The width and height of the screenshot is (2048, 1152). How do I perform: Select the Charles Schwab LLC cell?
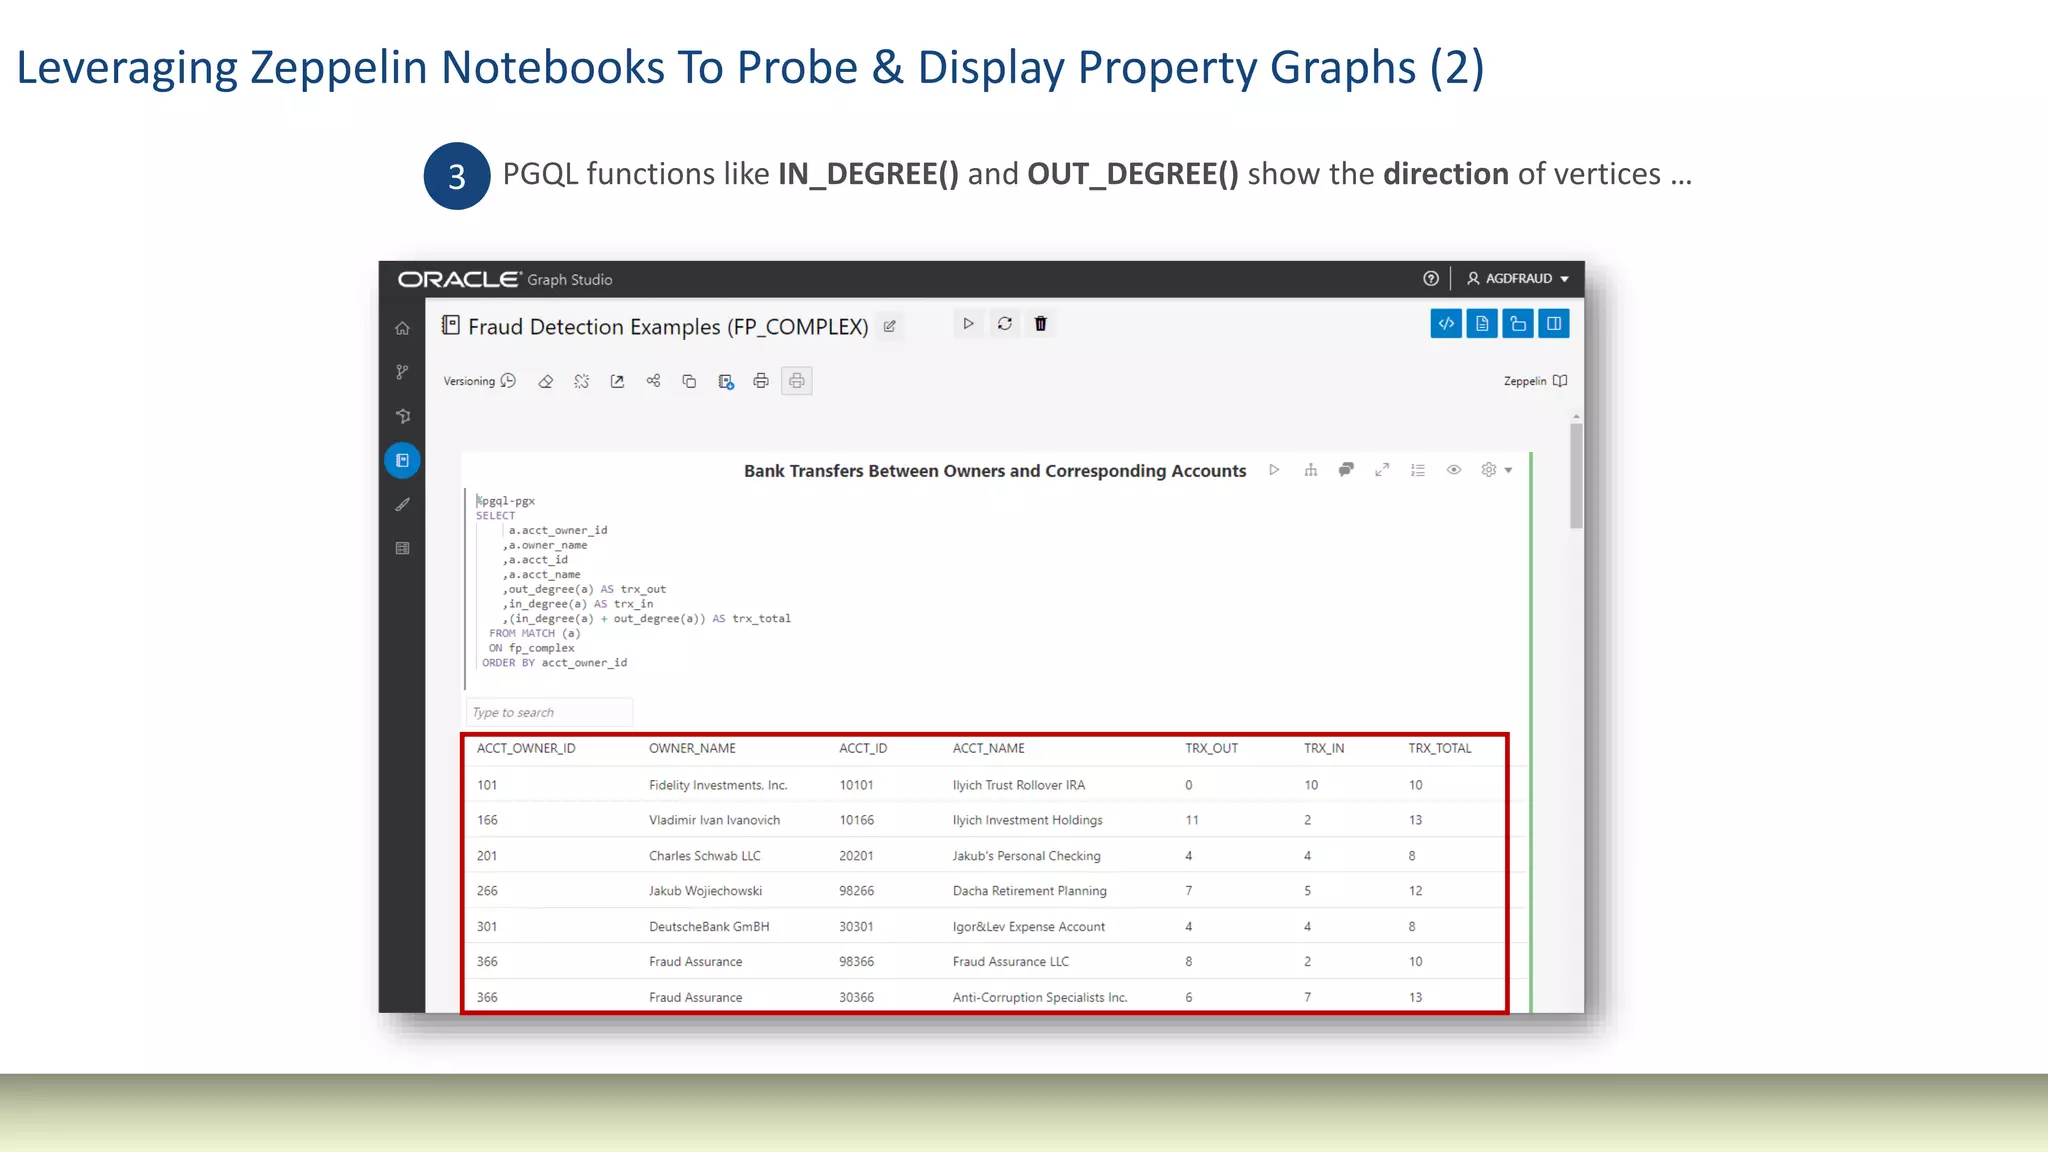pos(704,856)
